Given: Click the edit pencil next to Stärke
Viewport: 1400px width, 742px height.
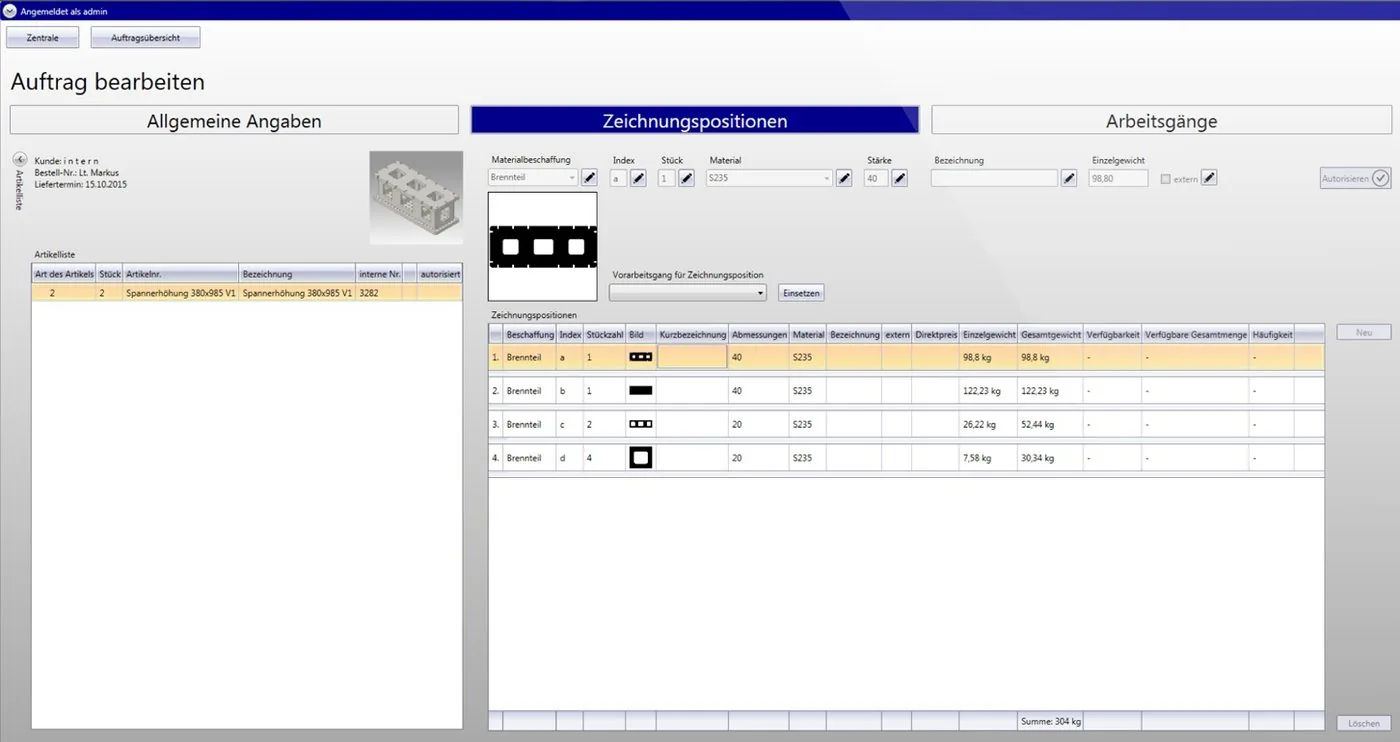Looking at the screenshot, I should (x=899, y=178).
